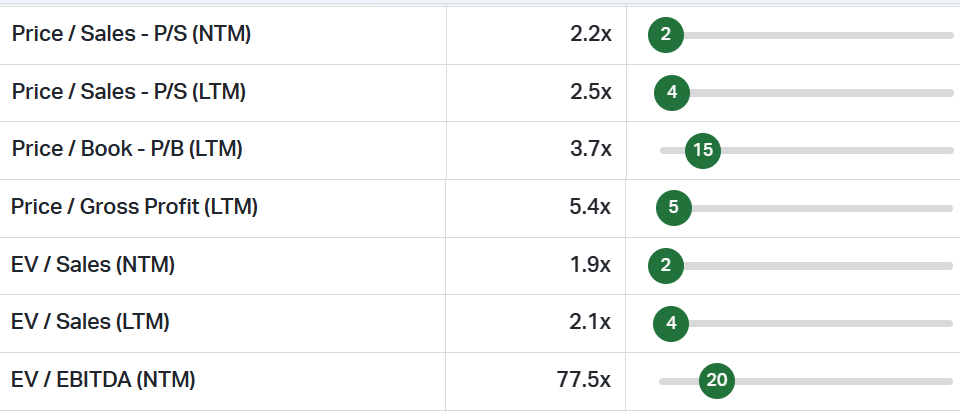Open the Price / Book - P/B (LTM) metric
Screen dimensions: 960x418
127,150
